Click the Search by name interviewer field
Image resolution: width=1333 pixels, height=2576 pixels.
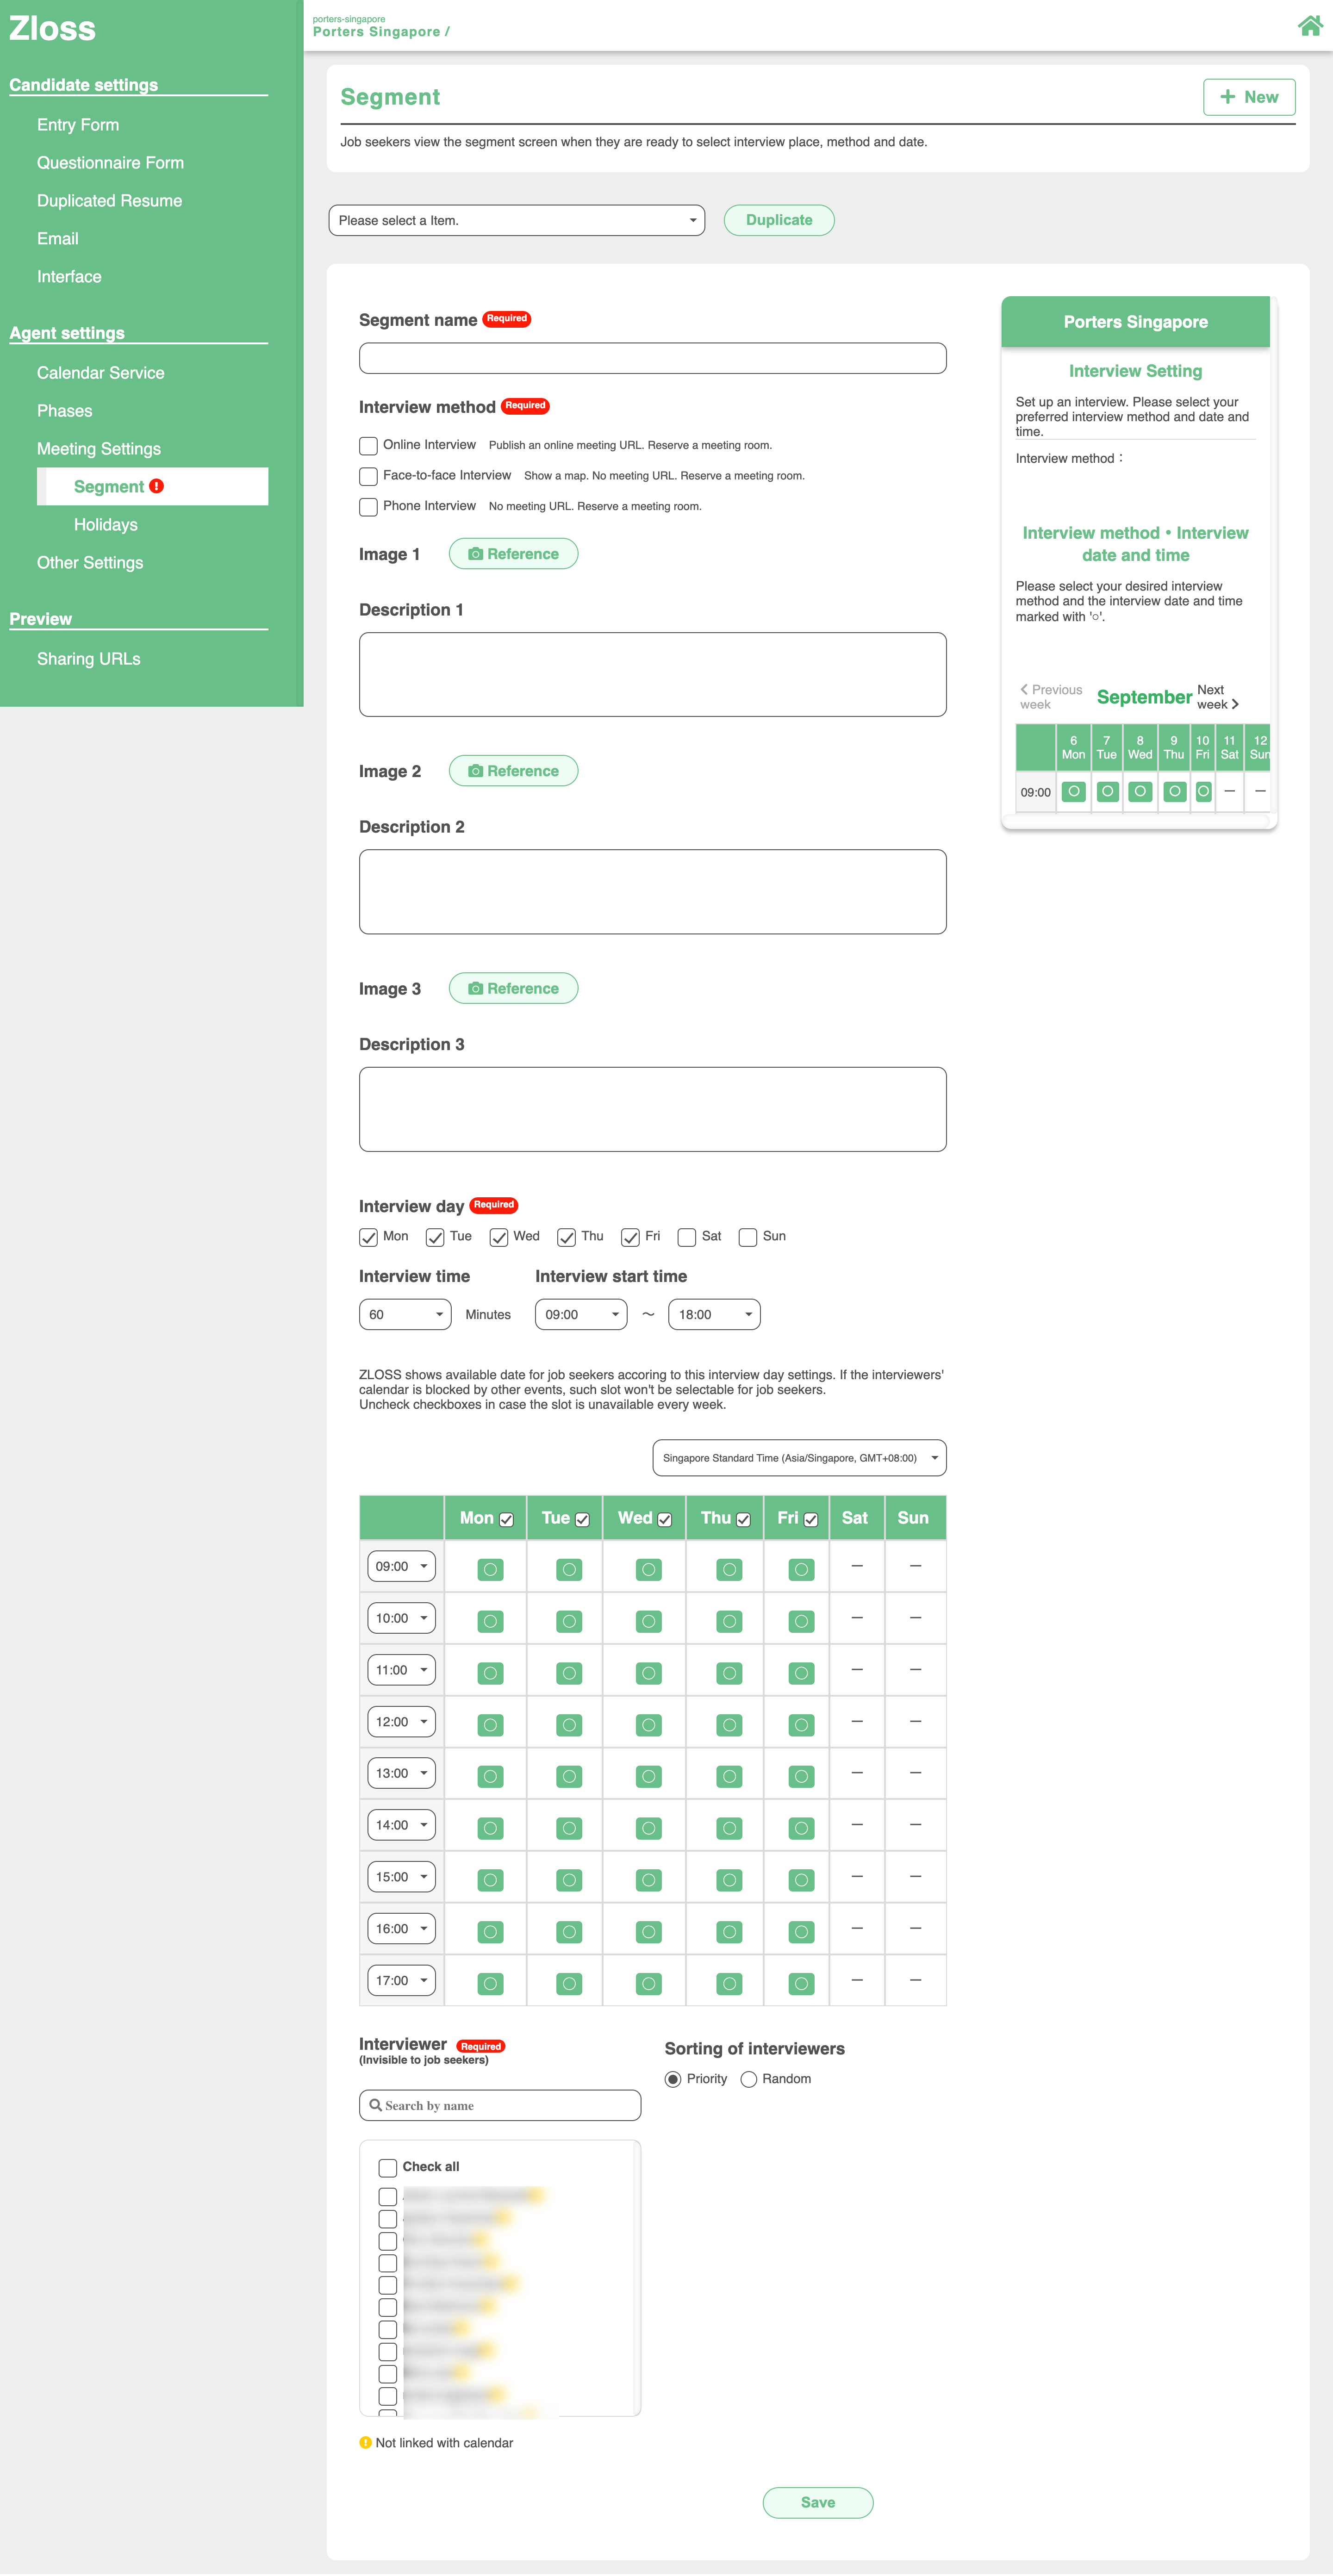pos(500,2105)
